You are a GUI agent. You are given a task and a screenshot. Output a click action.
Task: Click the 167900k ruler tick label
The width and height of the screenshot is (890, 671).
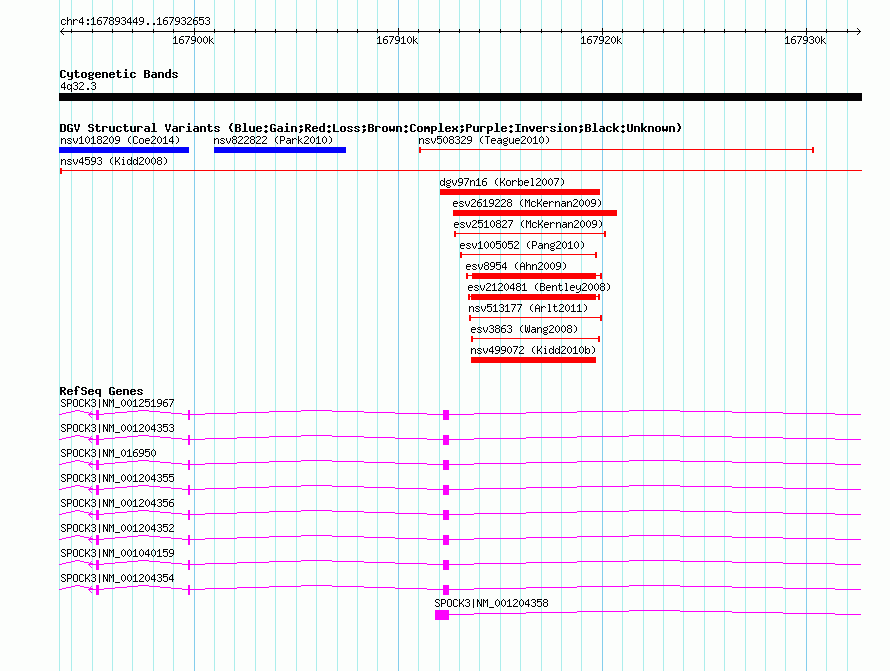pyautogui.click(x=193, y=40)
